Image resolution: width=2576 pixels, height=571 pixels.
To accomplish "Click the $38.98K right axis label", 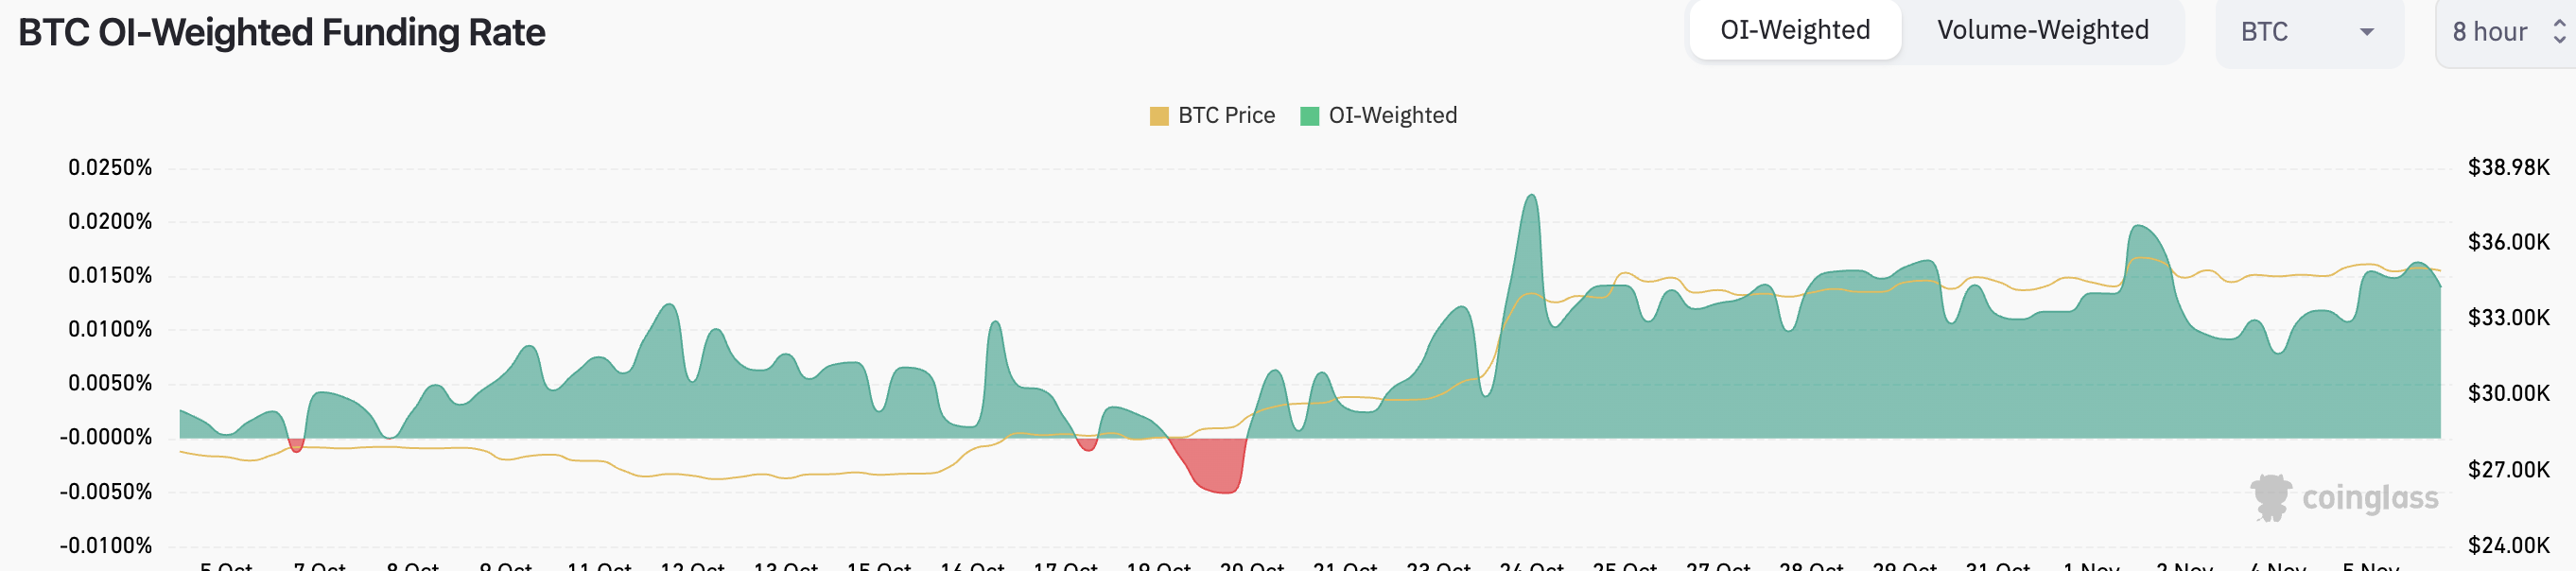I will [x=2508, y=168].
